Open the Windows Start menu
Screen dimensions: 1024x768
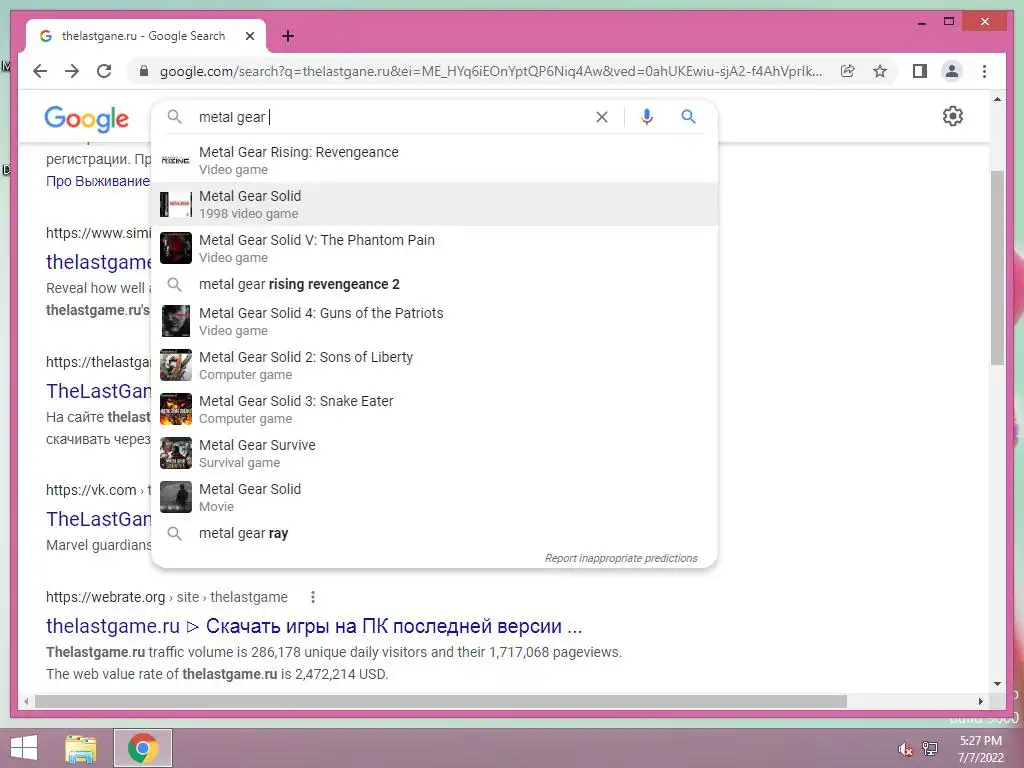tap(24, 748)
